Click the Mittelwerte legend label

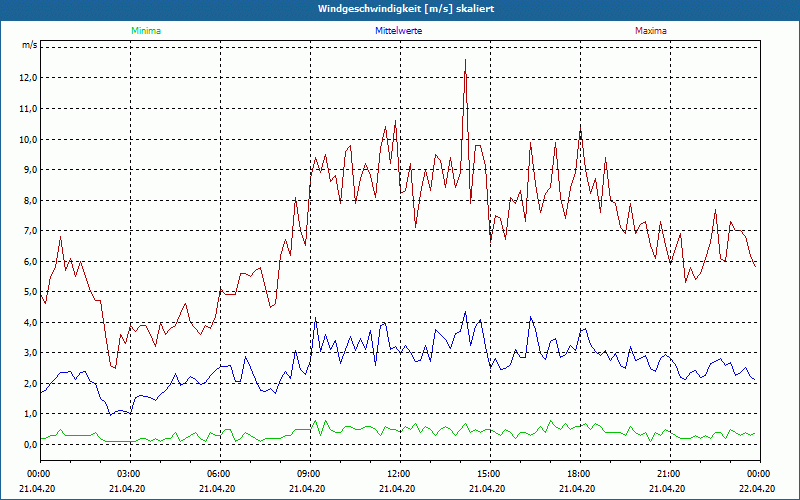(x=398, y=31)
